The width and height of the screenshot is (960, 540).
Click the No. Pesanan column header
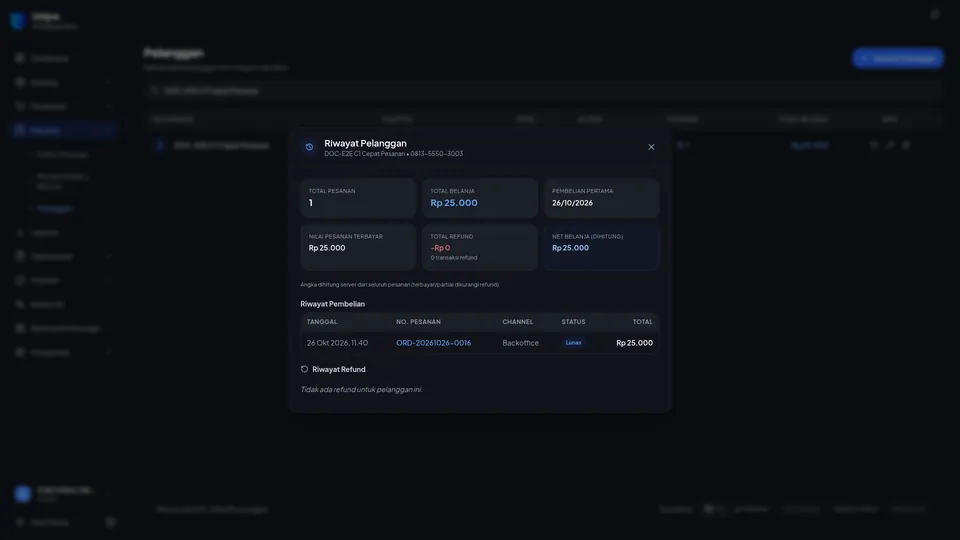point(418,322)
